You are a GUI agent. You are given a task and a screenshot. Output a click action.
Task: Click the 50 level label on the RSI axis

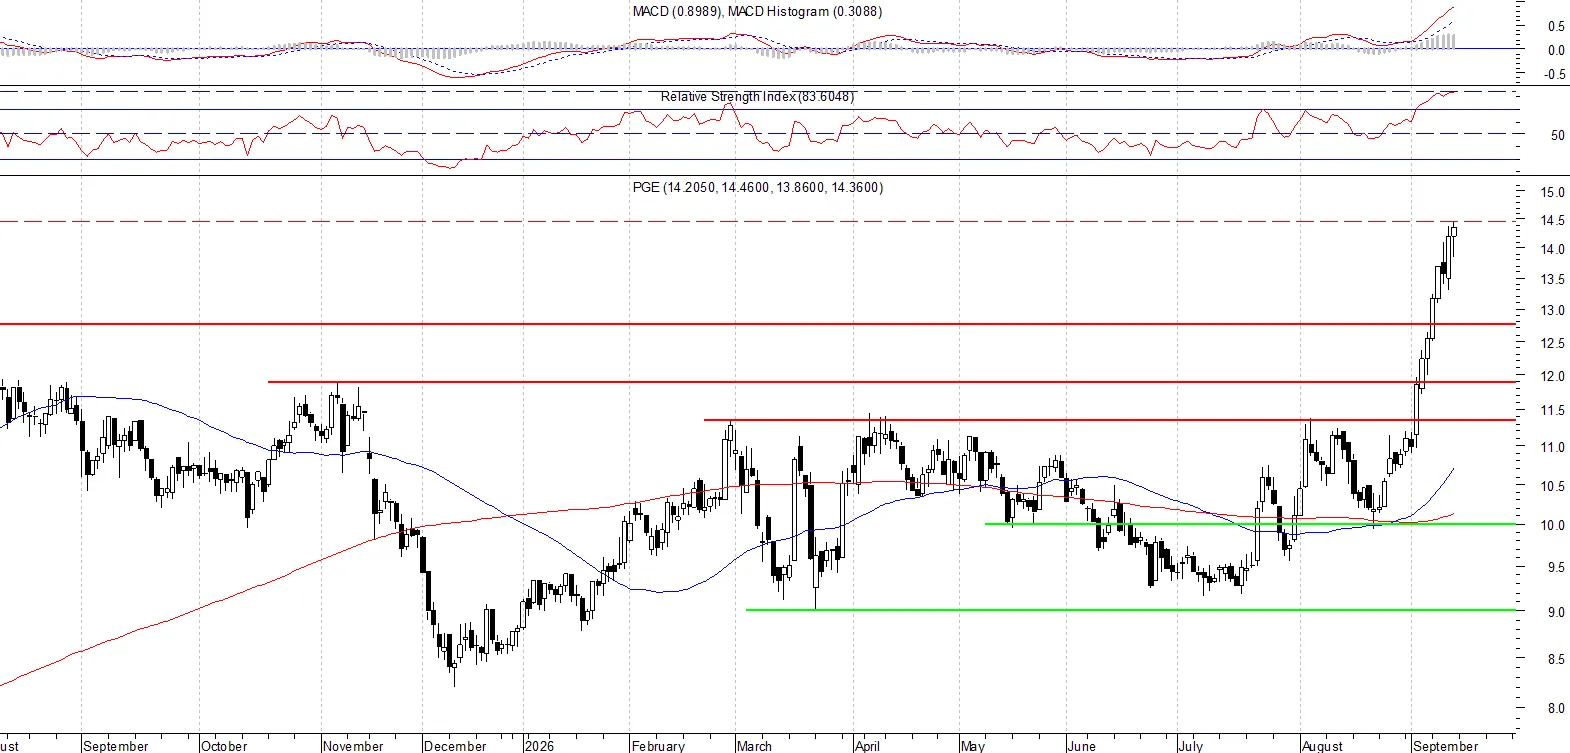click(1558, 135)
